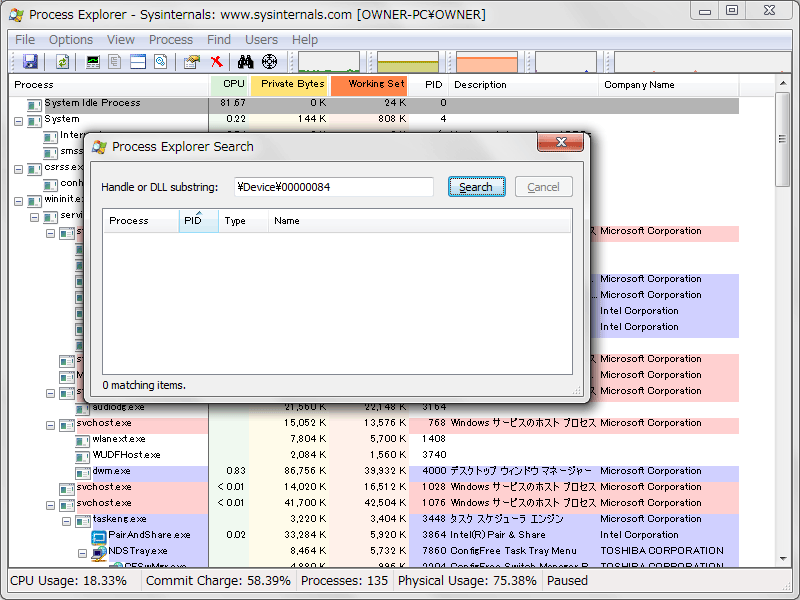Image resolution: width=800 pixels, height=600 pixels.
Task: Click the Save floppy disk toolbar icon
Action: click(x=30, y=62)
